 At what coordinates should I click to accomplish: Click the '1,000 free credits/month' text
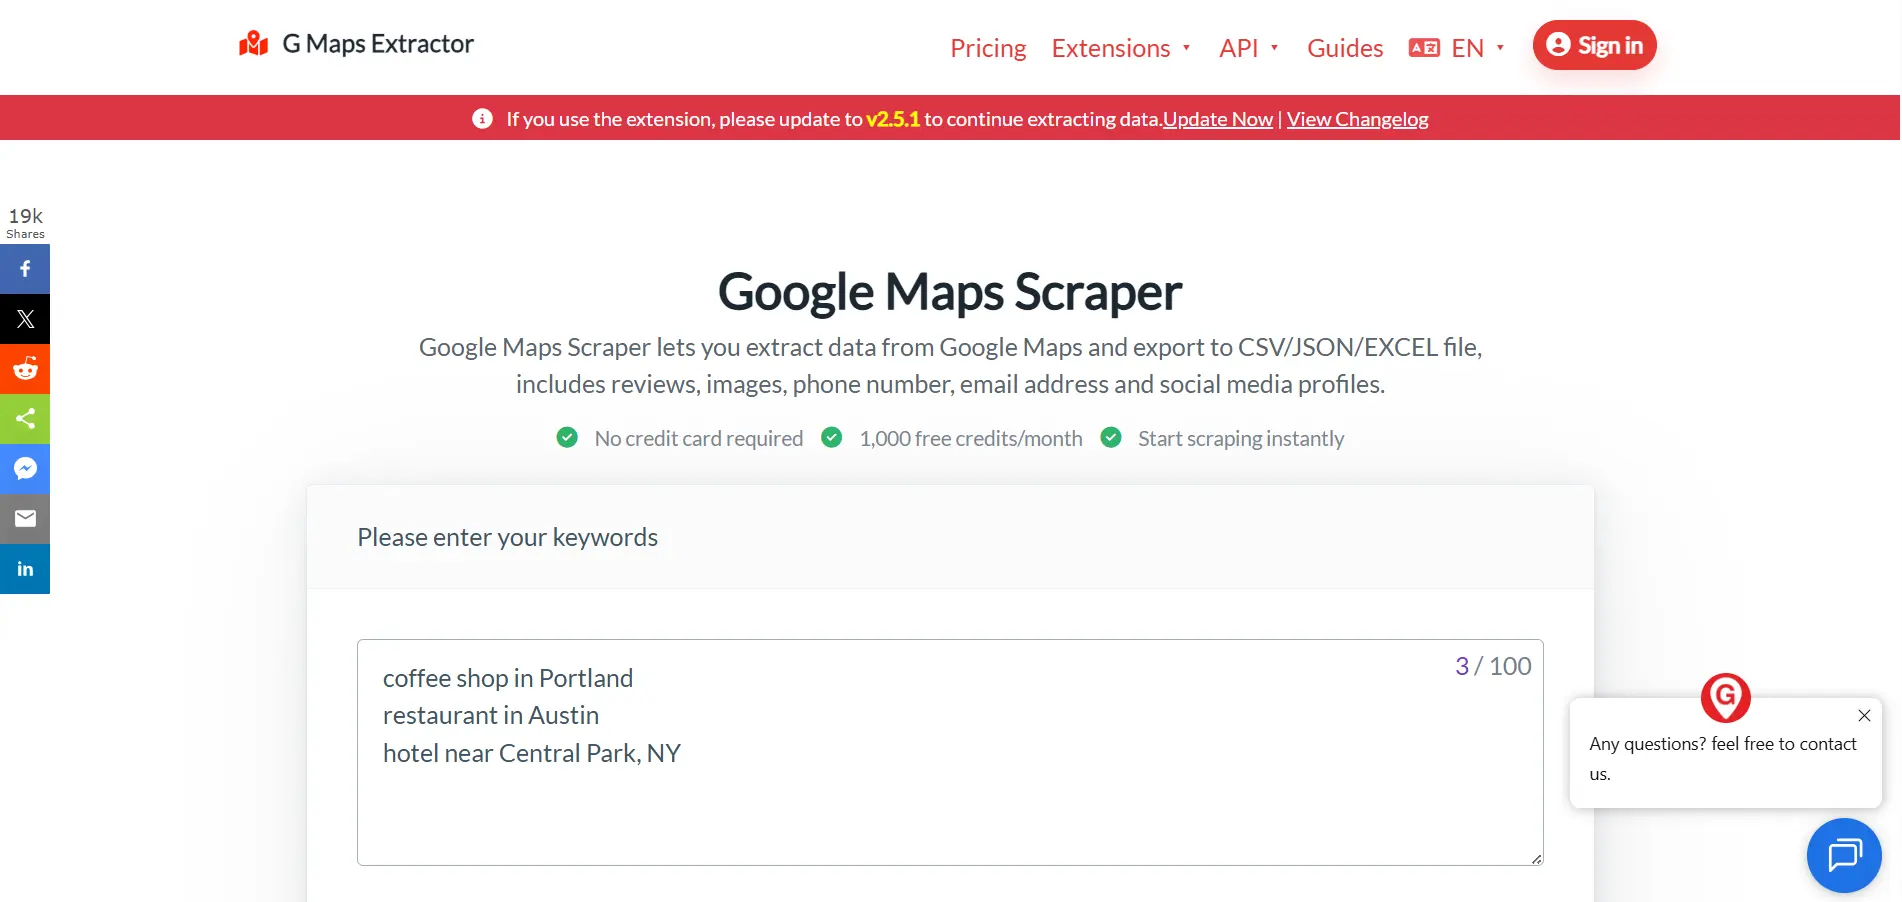pyautogui.click(x=971, y=438)
